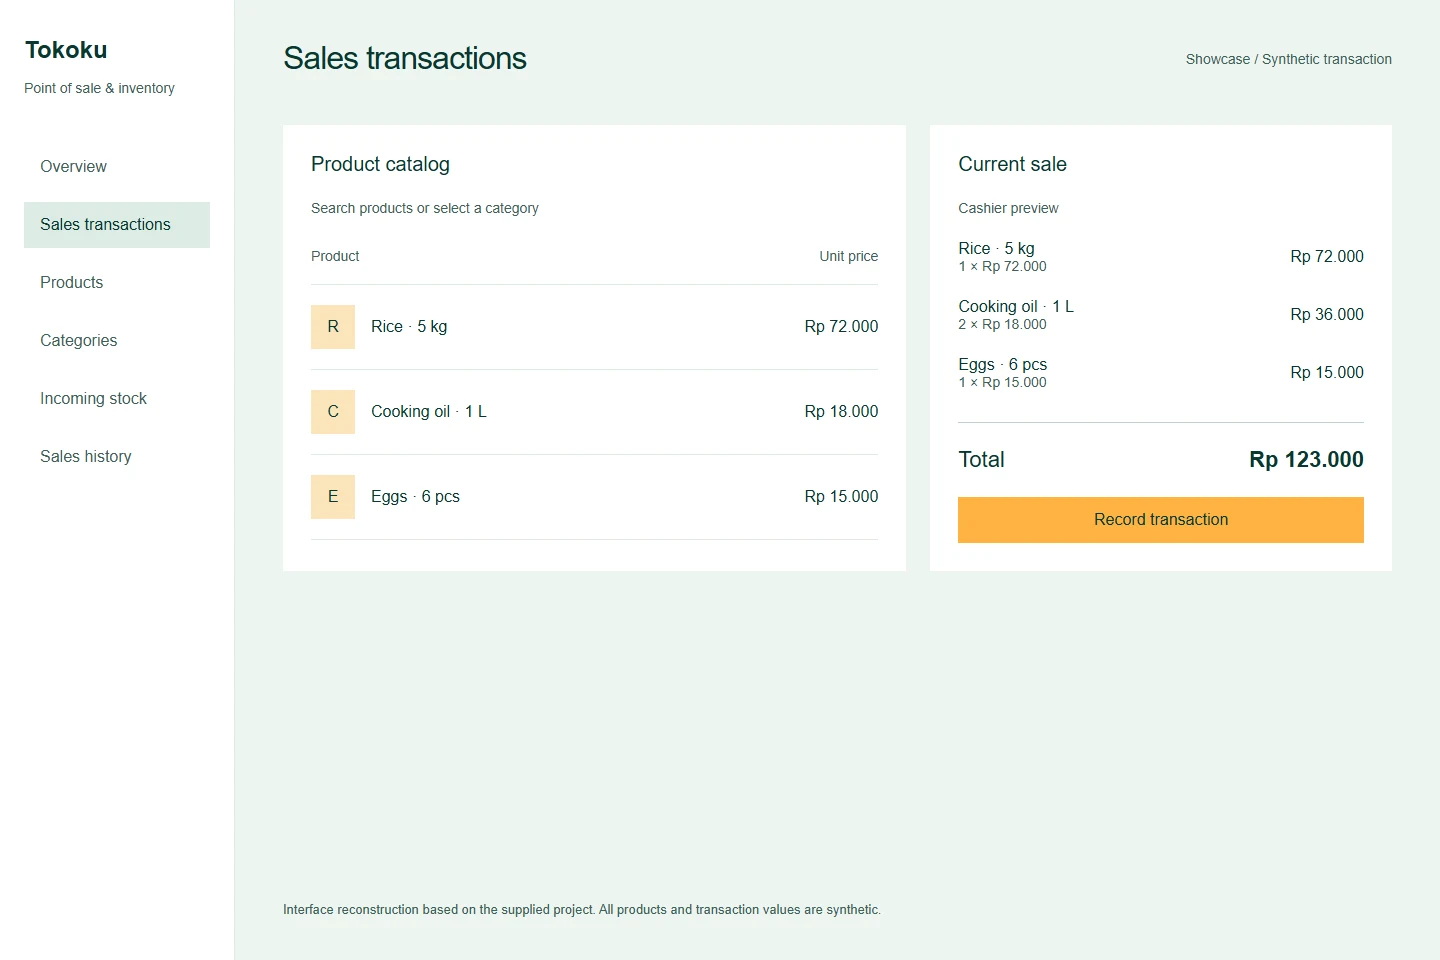Viewport: 1440px width, 960px height.
Task: Click the Total label in Current sale
Action: pos(981,460)
